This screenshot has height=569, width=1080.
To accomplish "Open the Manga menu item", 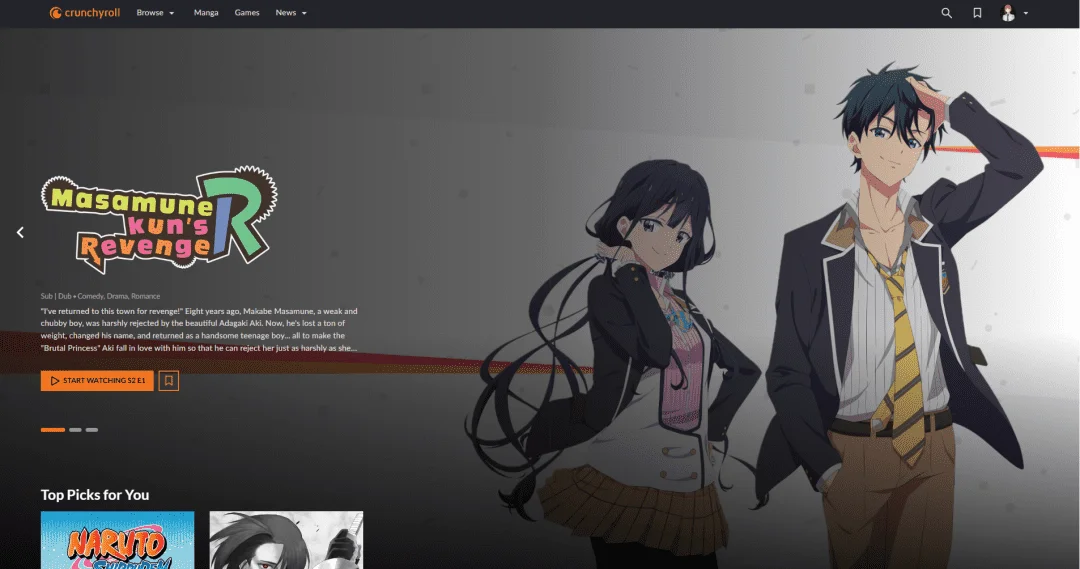I will [206, 12].
